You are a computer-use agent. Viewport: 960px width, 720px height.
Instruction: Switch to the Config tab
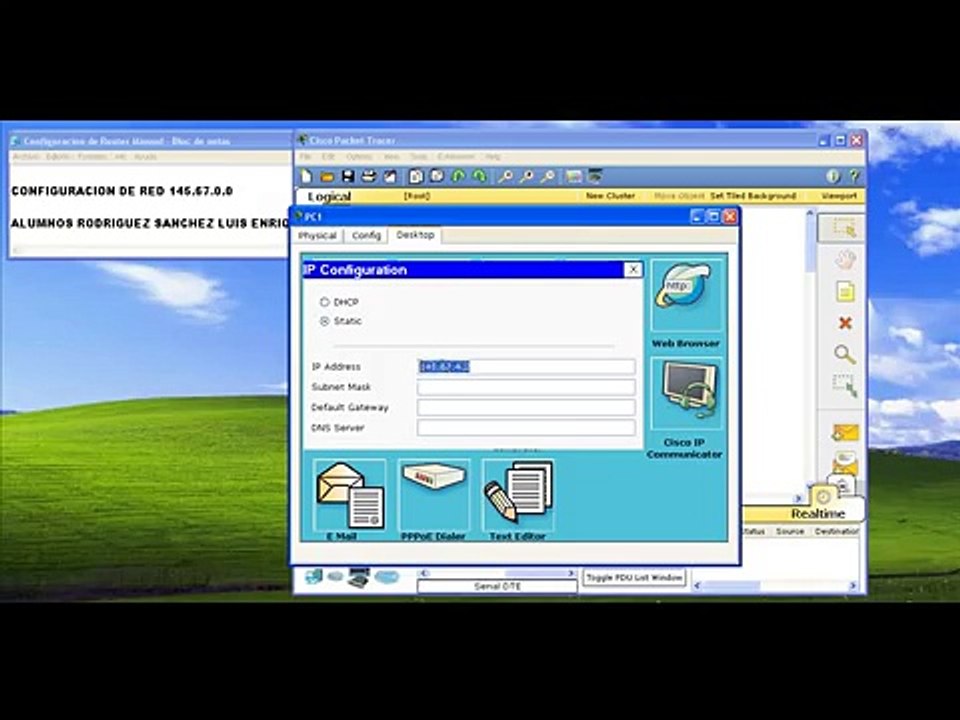click(366, 236)
